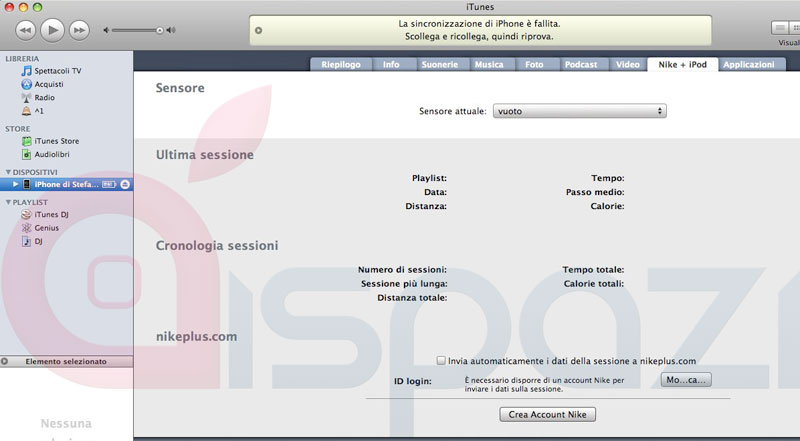Collapse the PLAYLIST section
The image size is (800, 441).
[8, 202]
